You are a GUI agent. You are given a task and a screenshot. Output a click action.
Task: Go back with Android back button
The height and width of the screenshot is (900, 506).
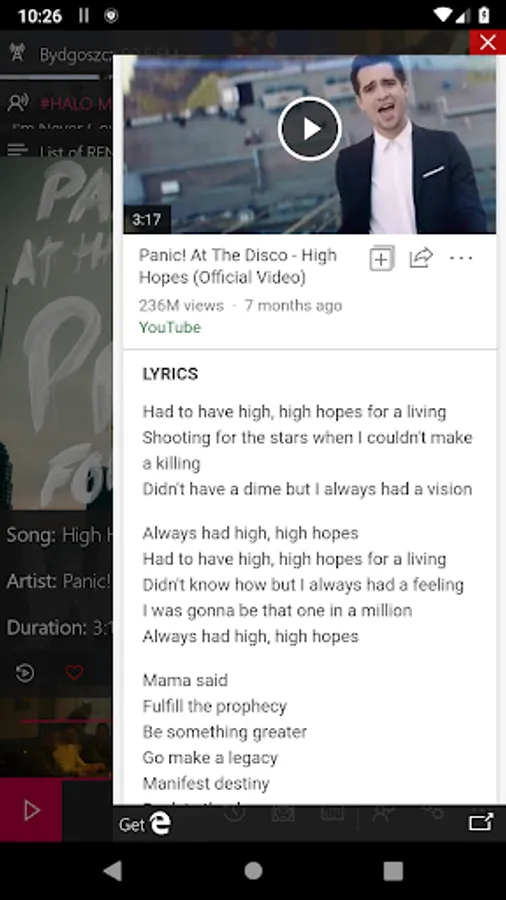click(112, 871)
